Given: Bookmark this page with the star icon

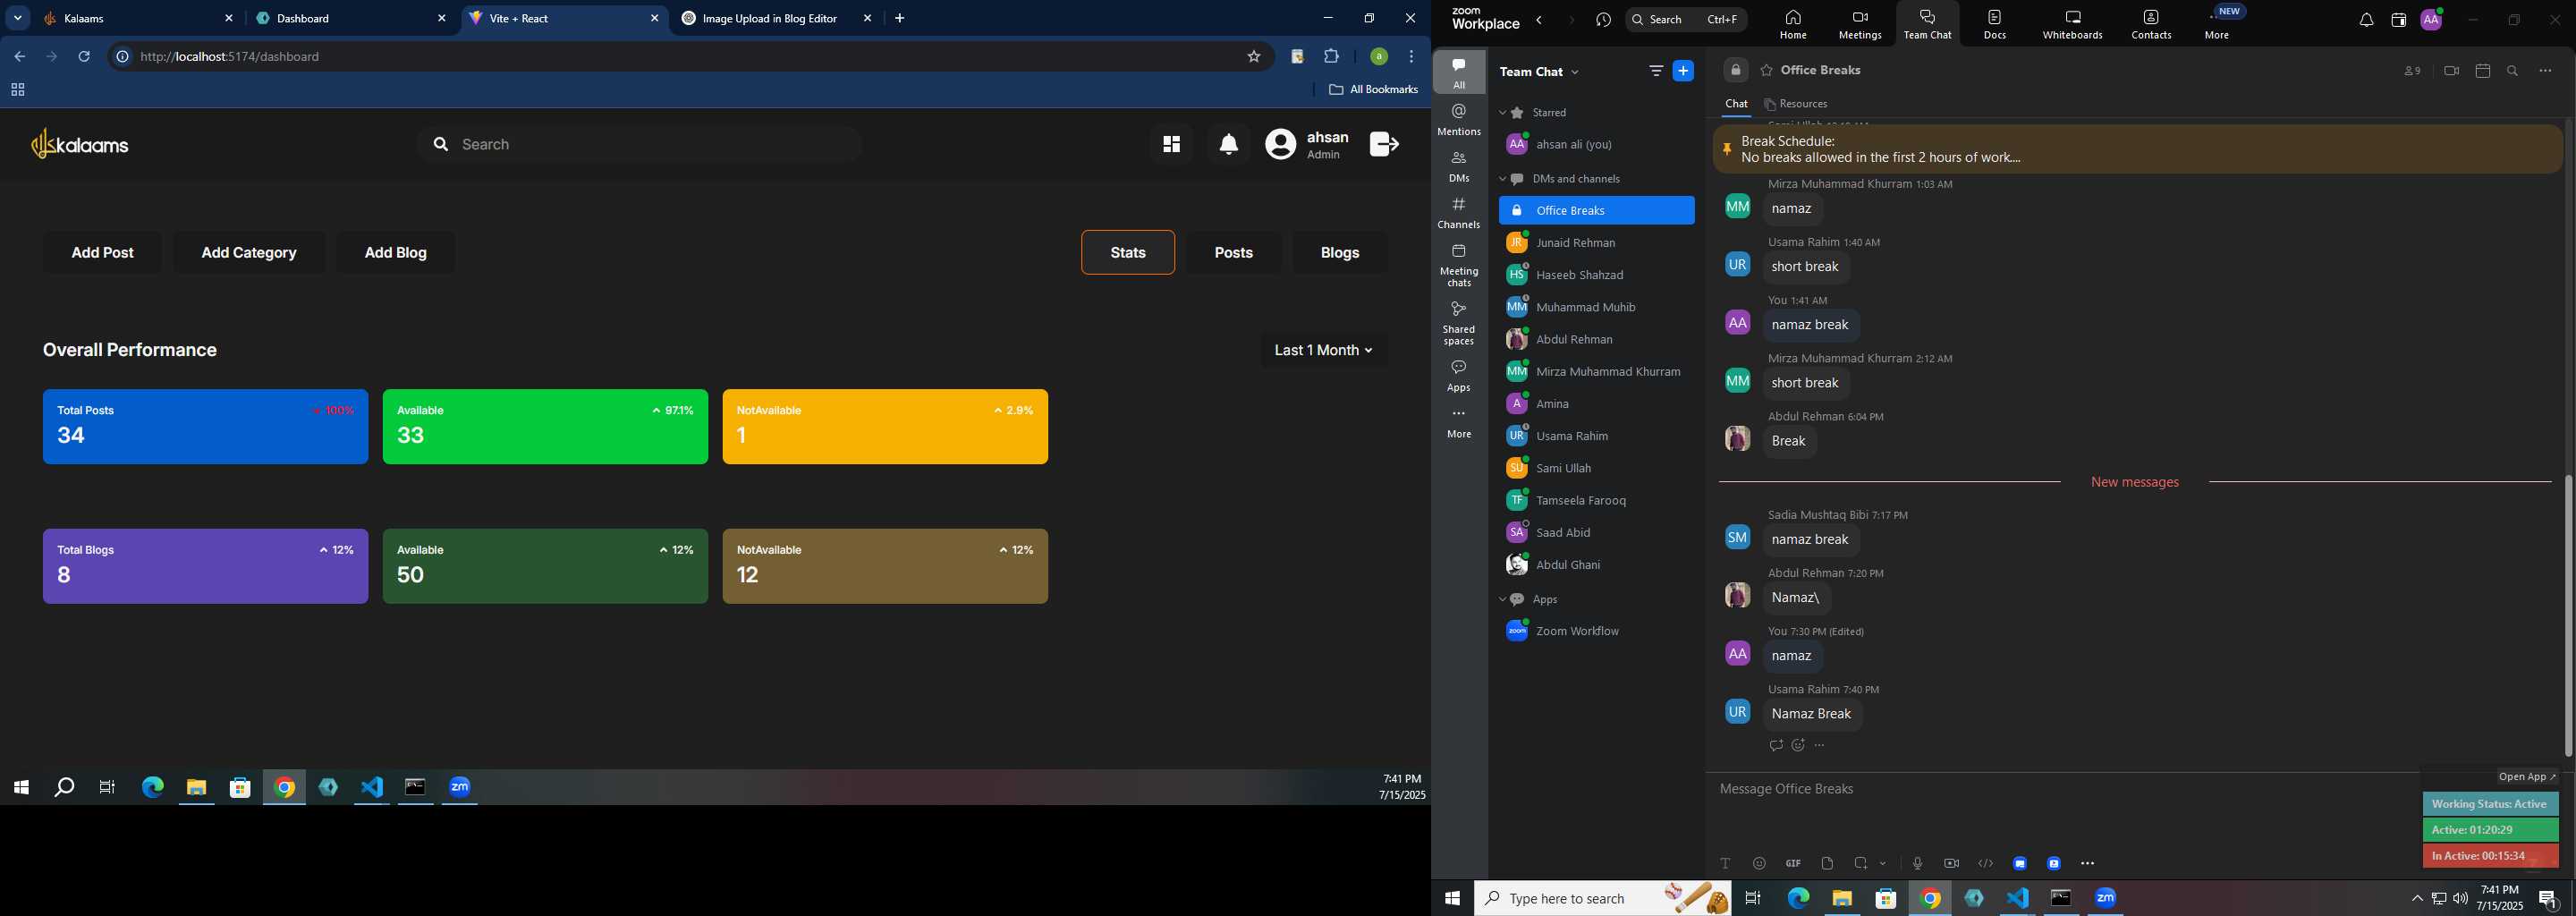Looking at the screenshot, I should pos(1254,57).
